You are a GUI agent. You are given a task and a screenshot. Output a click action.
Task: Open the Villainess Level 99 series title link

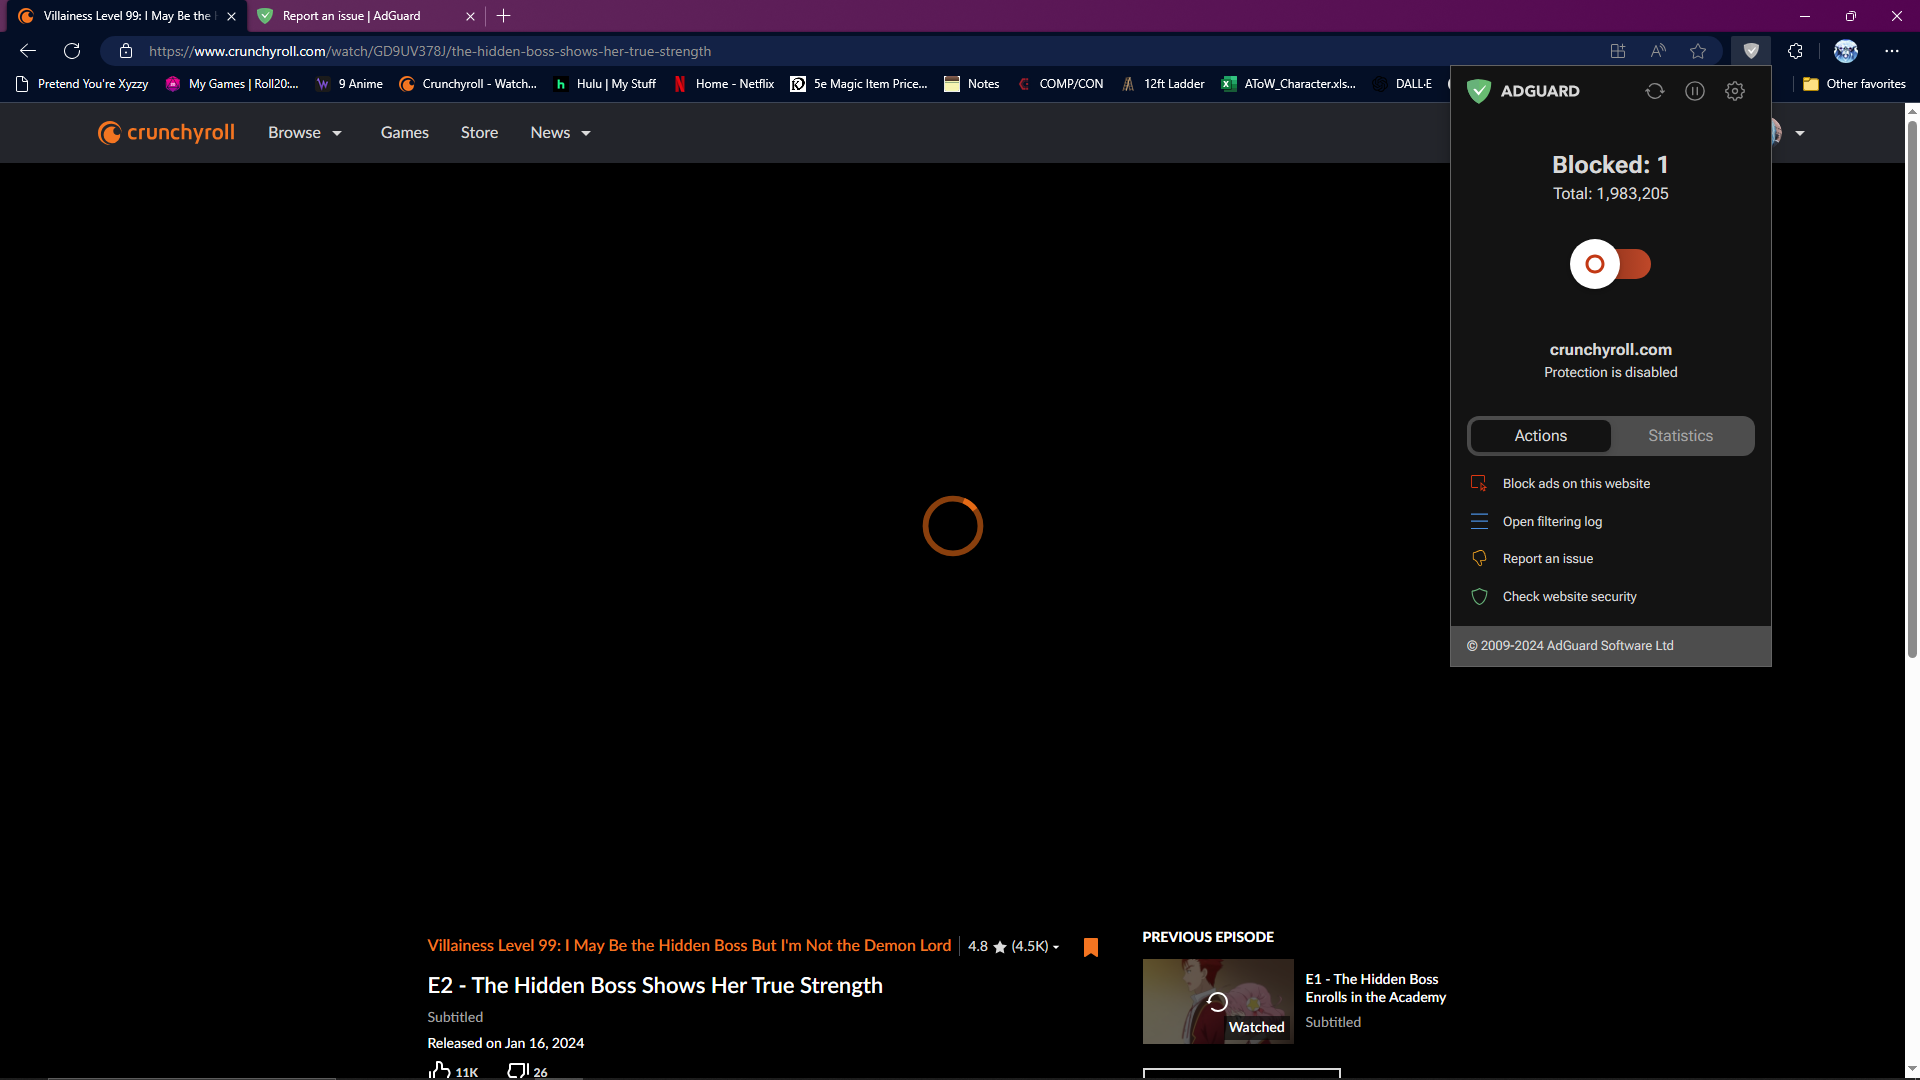coord(689,946)
